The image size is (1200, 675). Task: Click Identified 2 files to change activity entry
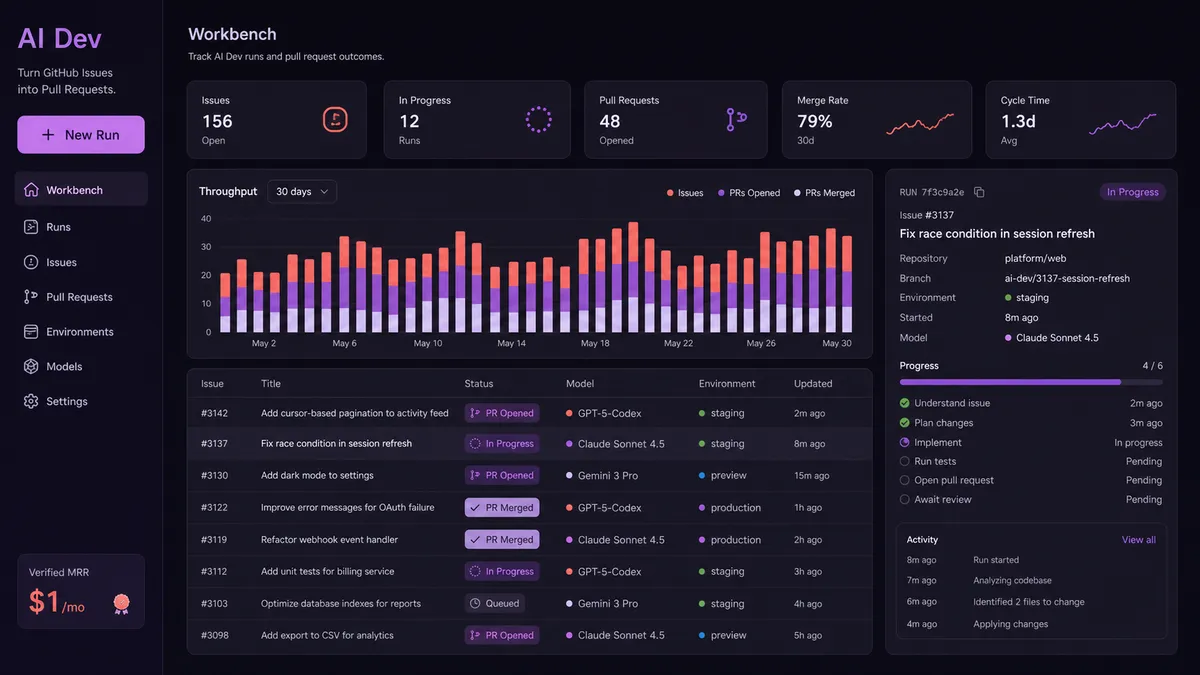(1029, 602)
